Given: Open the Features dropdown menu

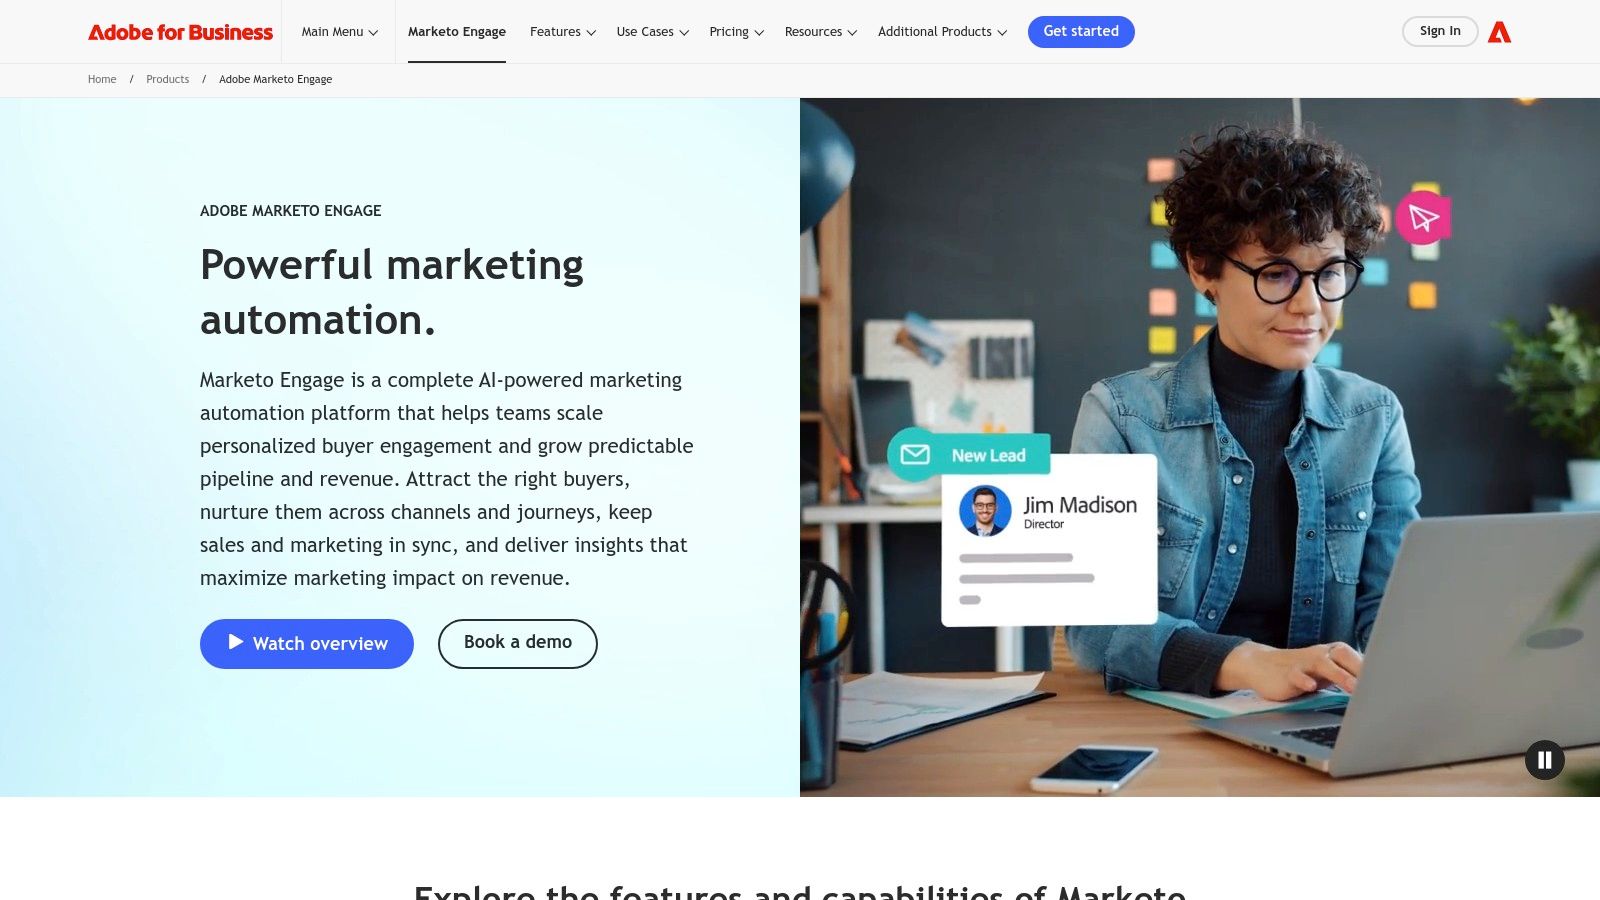Looking at the screenshot, I should tap(563, 32).
